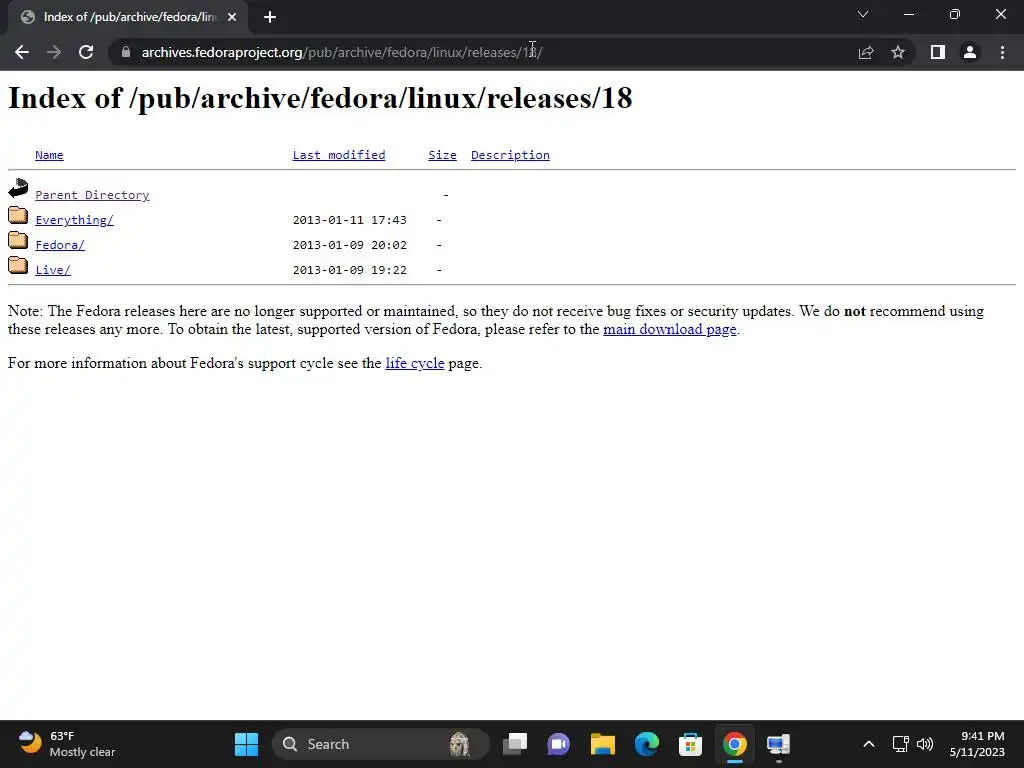Click the folder icon beside Live/
1024x768 pixels.
18,264
